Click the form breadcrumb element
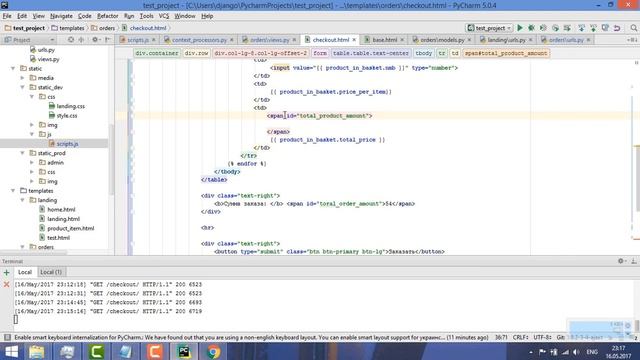 [x=320, y=53]
